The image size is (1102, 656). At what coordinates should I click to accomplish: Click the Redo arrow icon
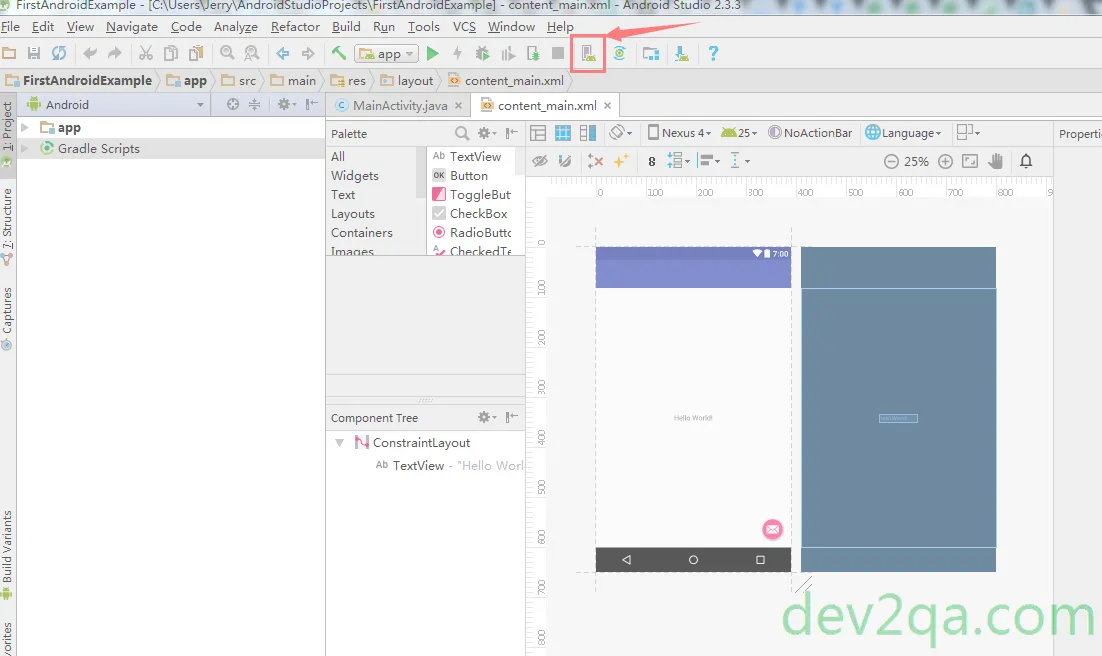tap(115, 53)
